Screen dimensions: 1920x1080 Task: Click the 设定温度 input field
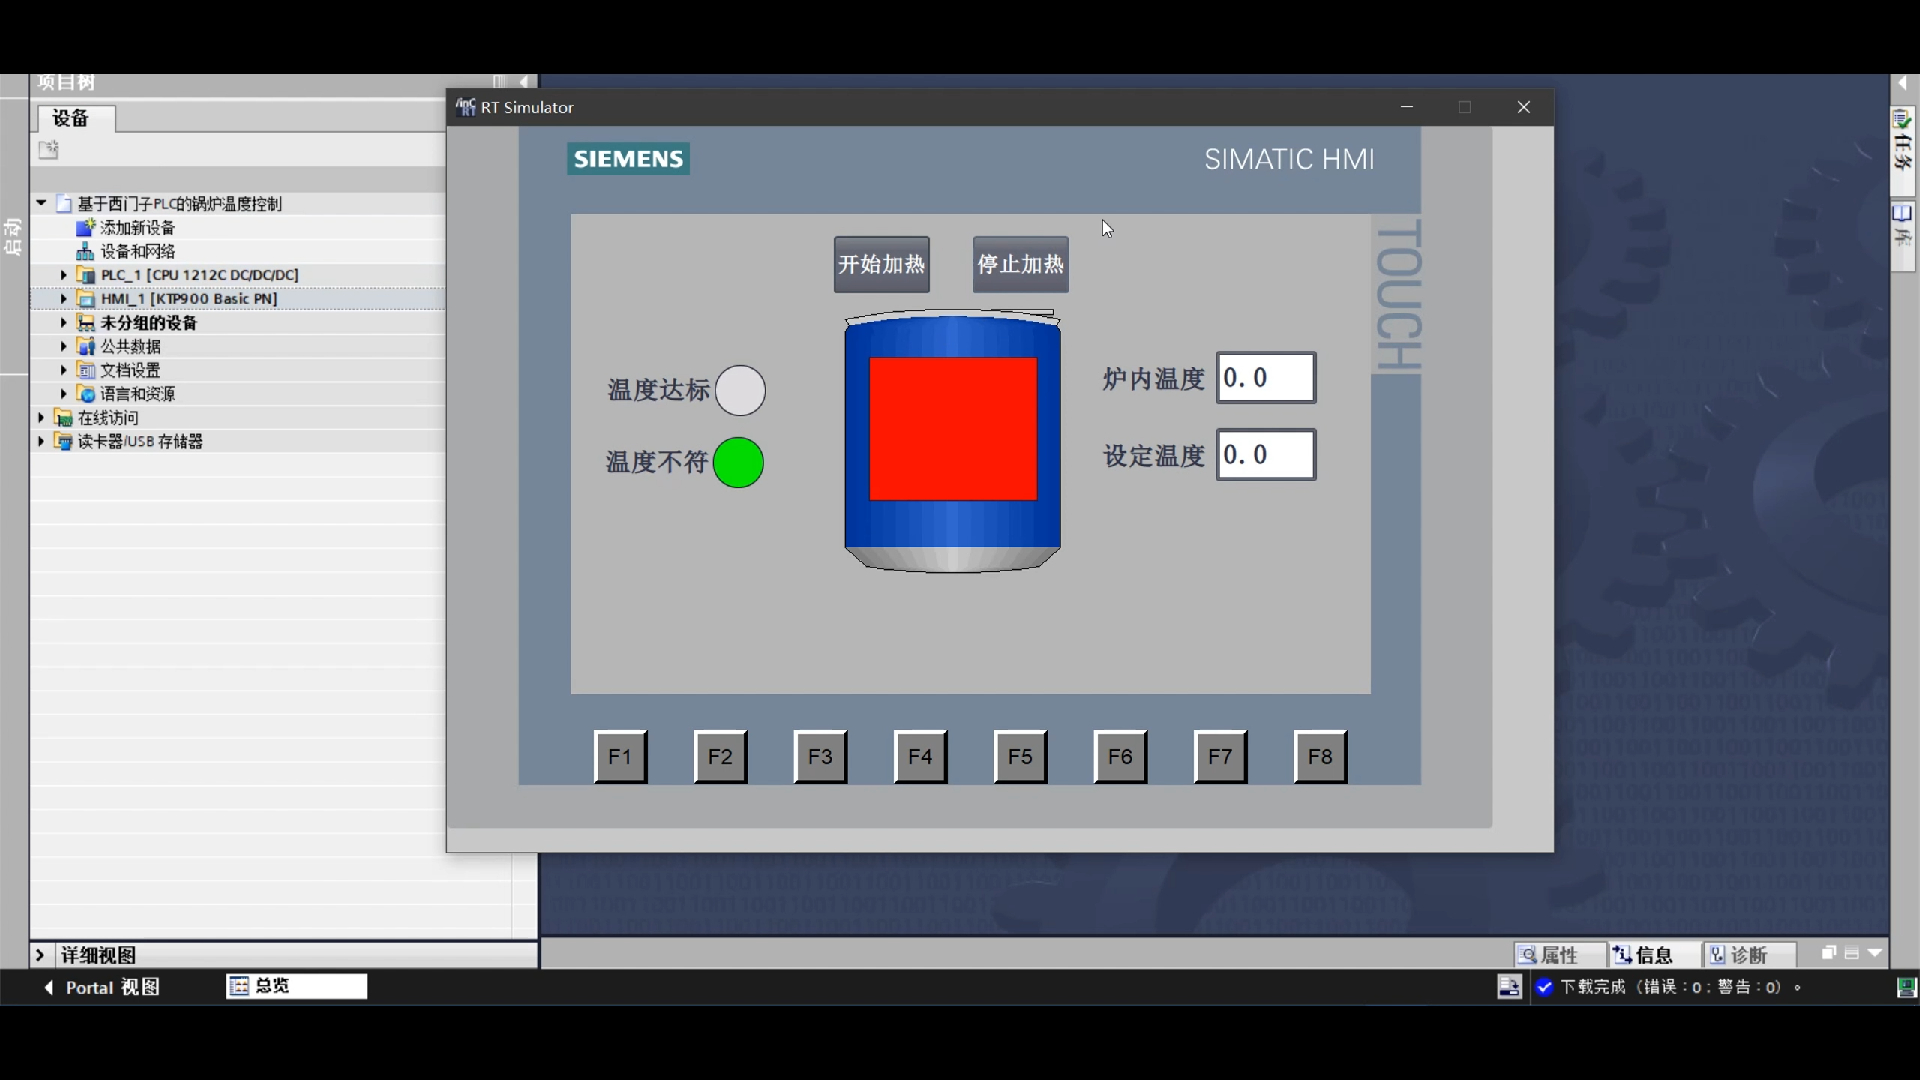(1265, 456)
